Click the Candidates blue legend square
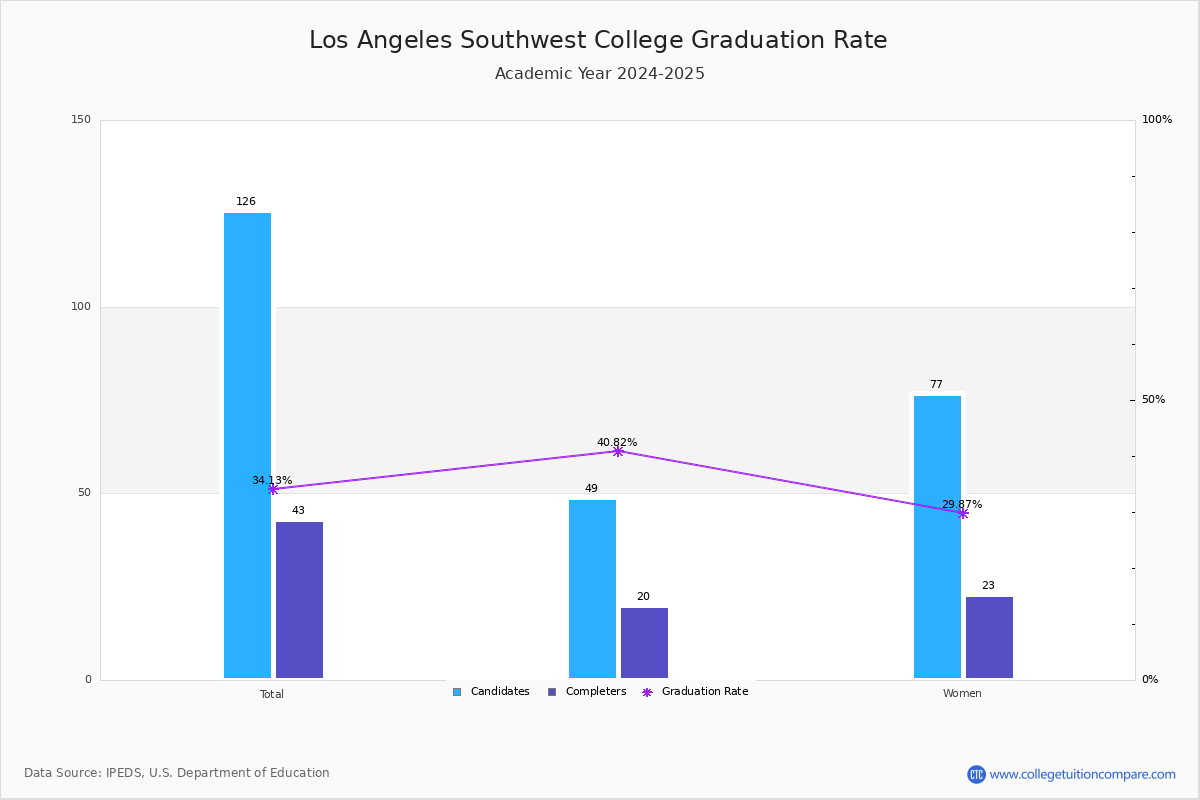This screenshot has width=1200, height=800. point(457,692)
